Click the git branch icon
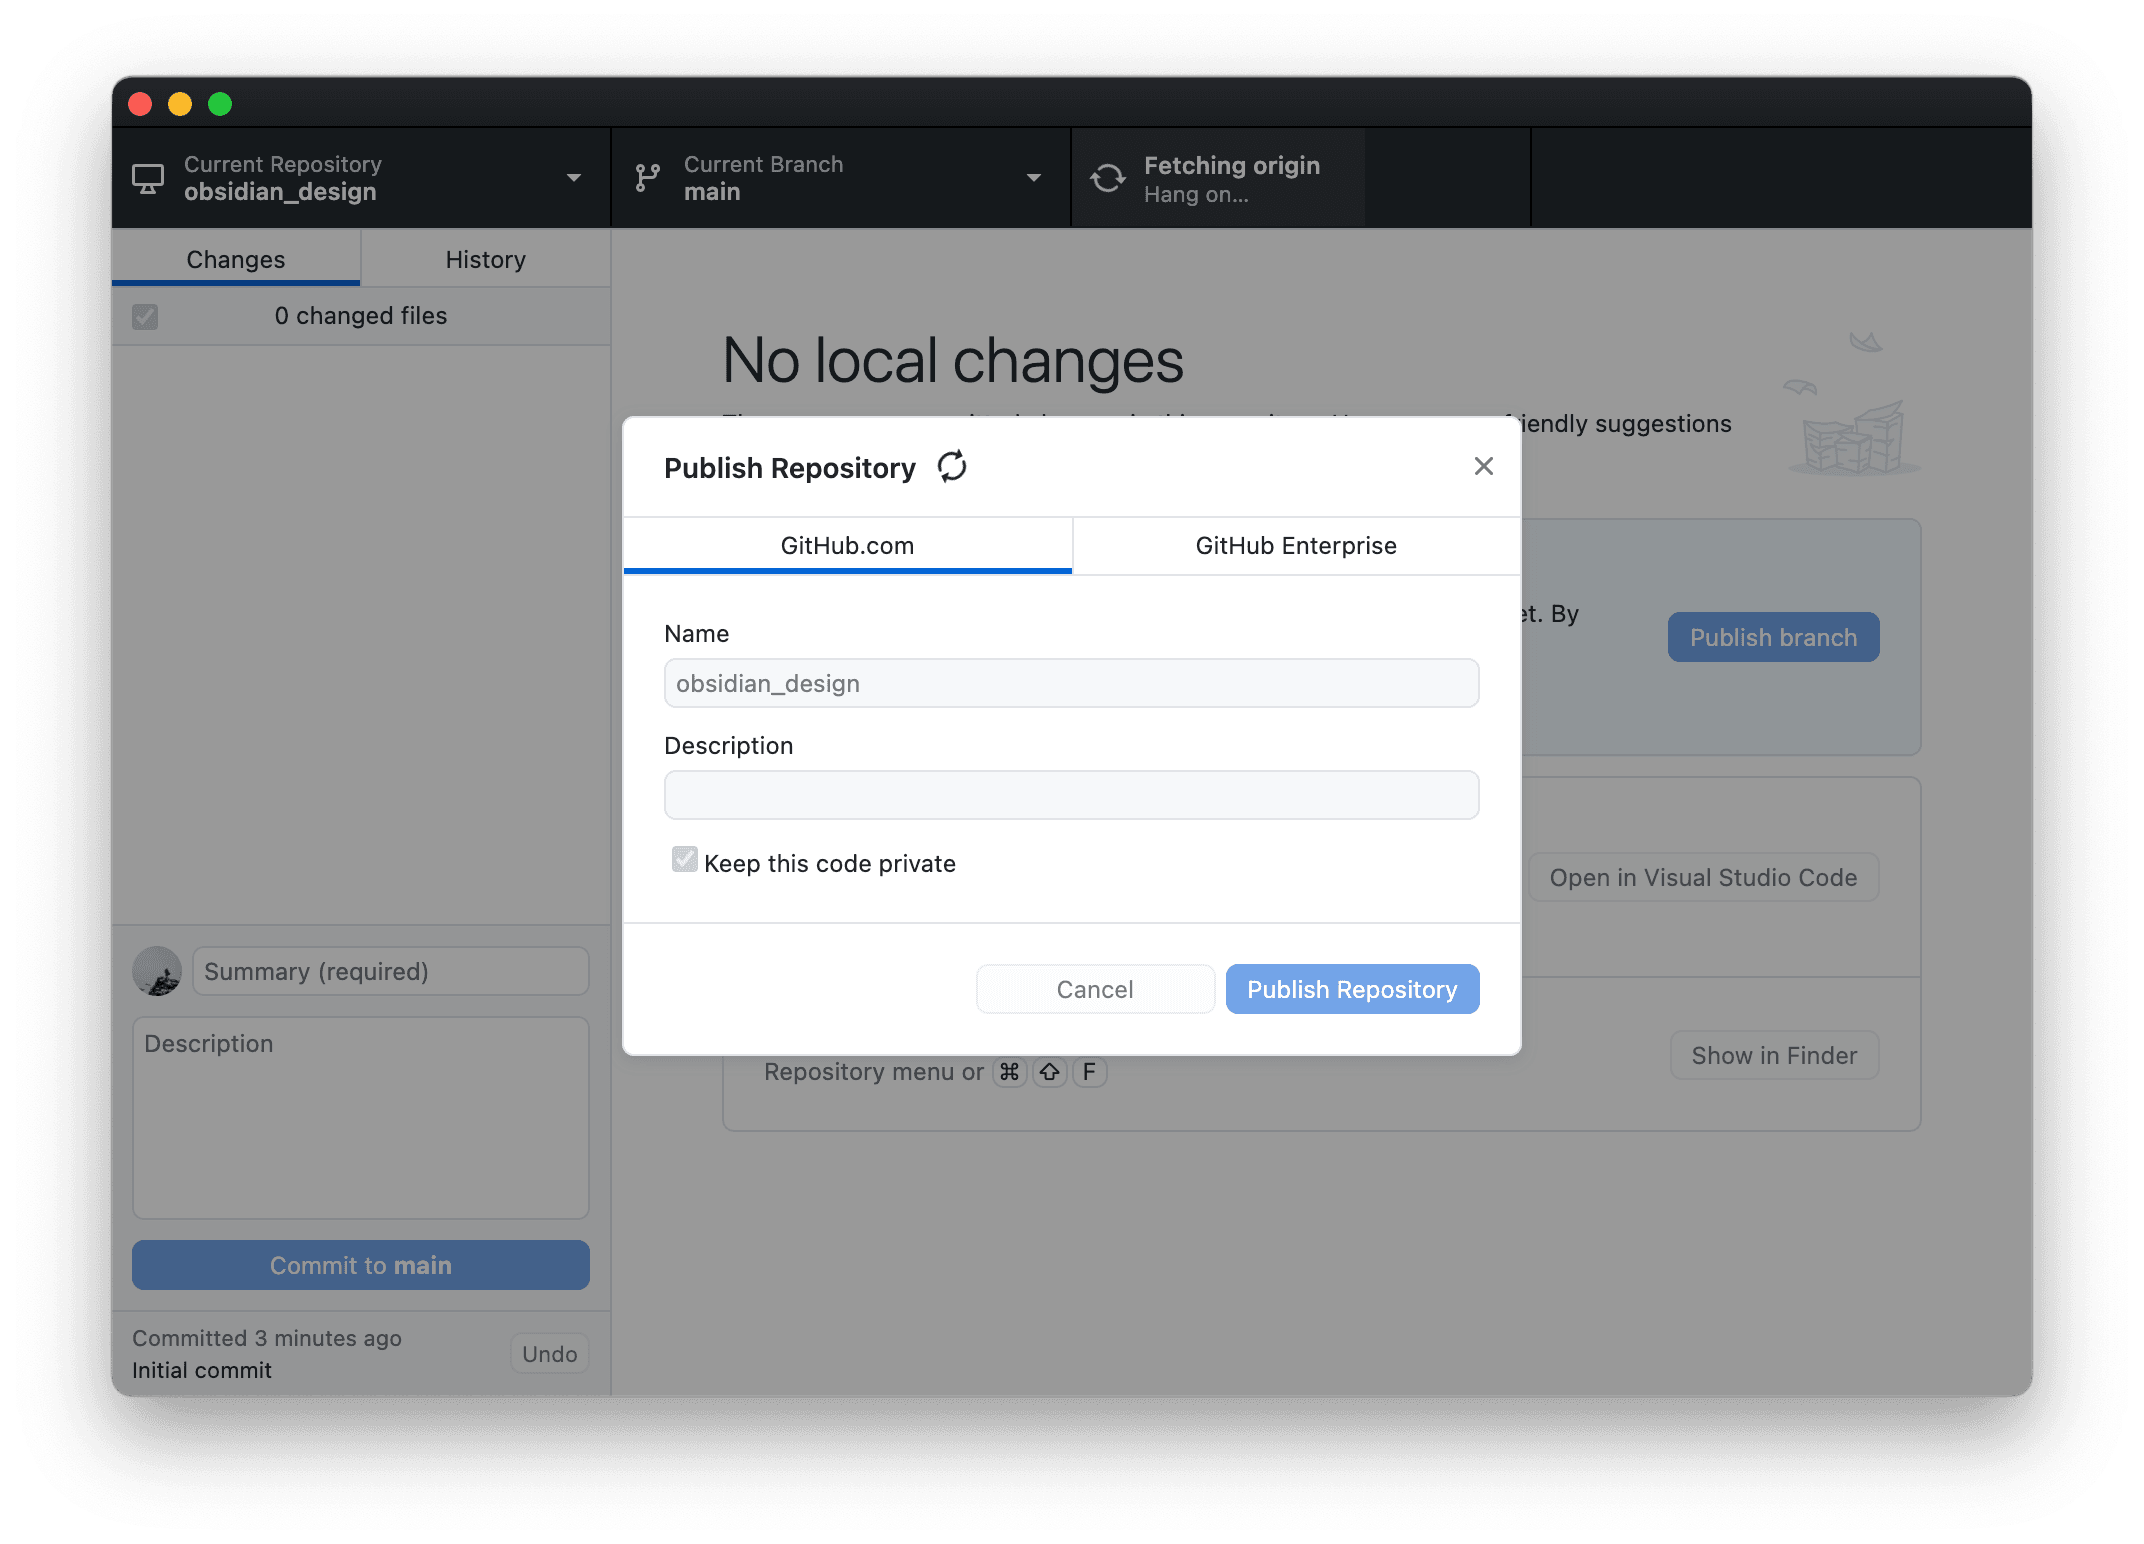 coord(648,178)
